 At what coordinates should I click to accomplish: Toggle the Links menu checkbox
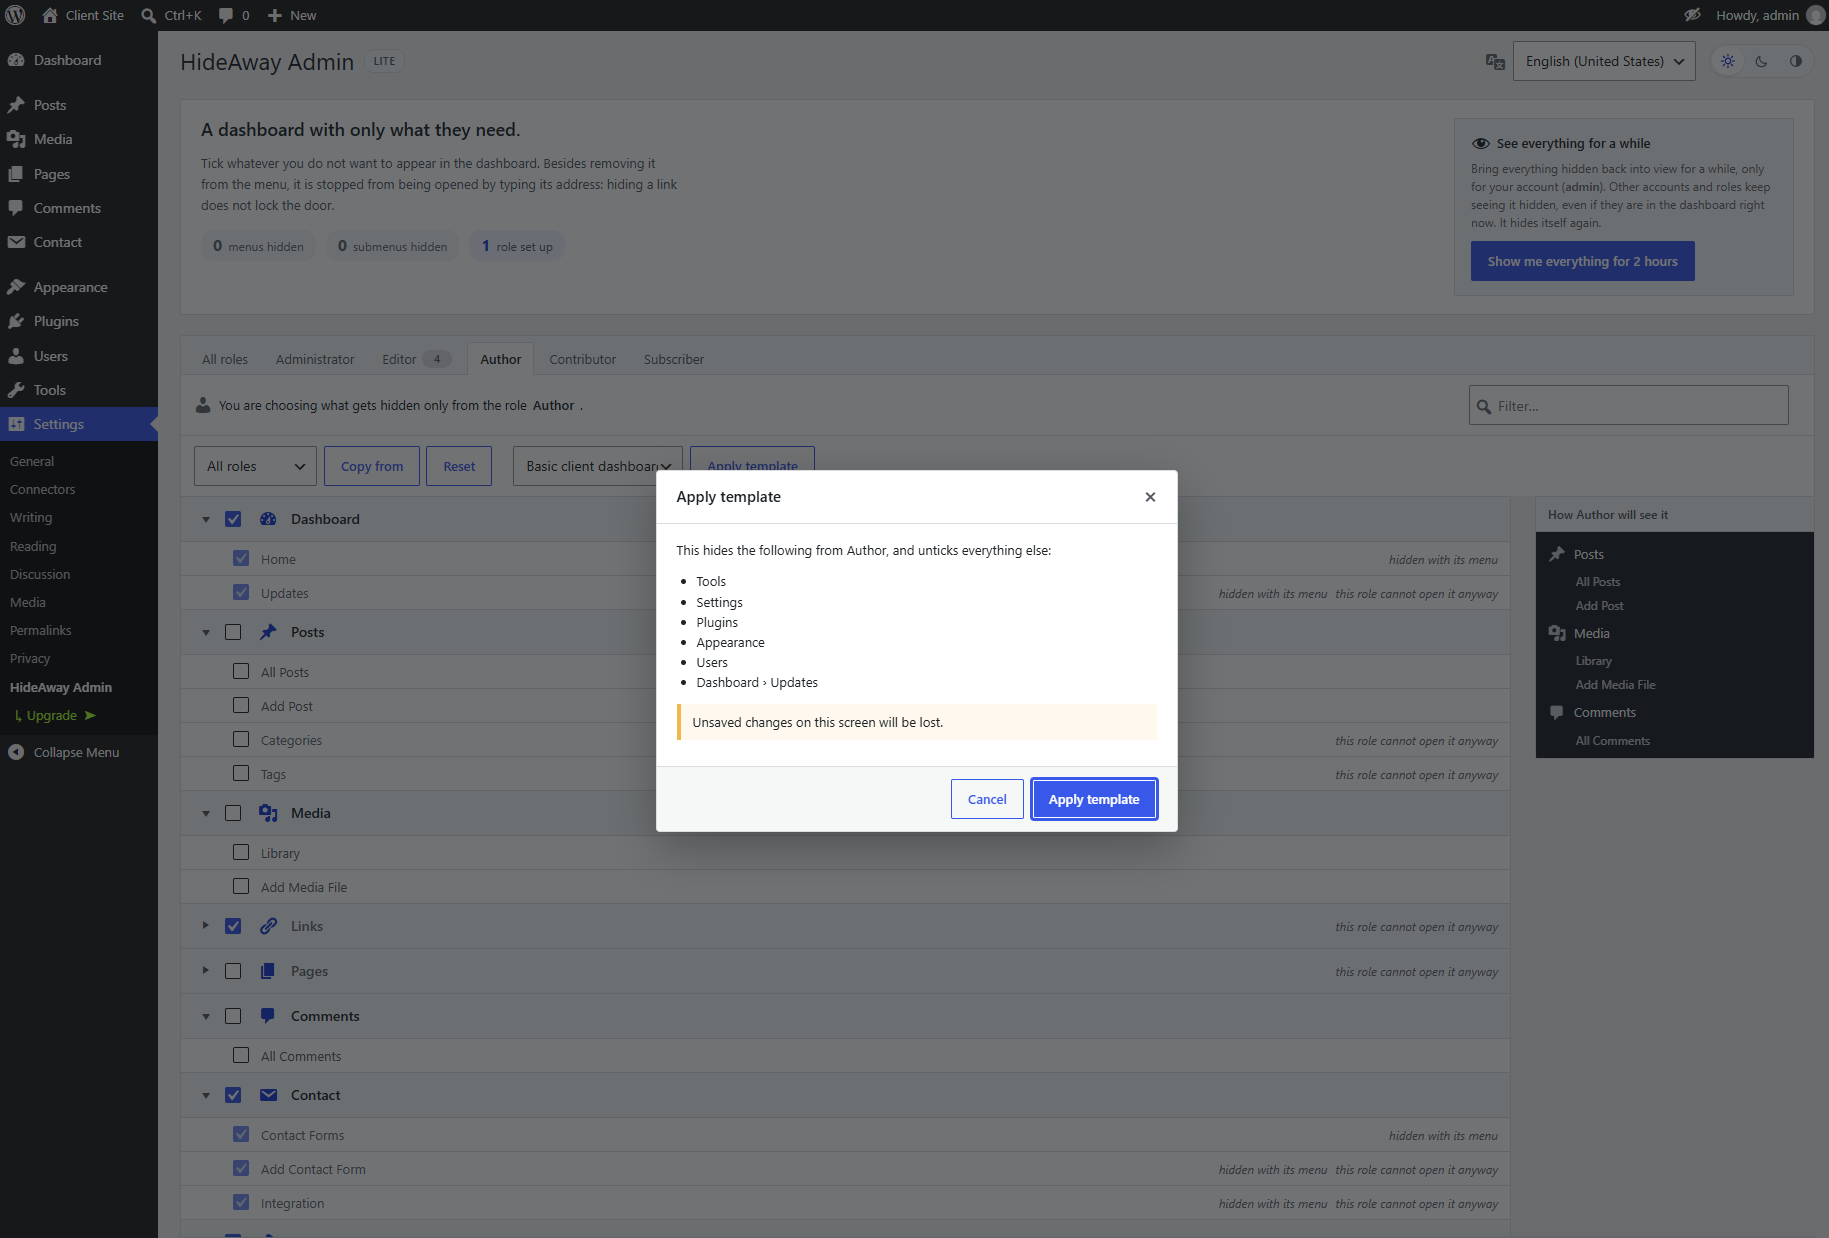click(x=233, y=926)
